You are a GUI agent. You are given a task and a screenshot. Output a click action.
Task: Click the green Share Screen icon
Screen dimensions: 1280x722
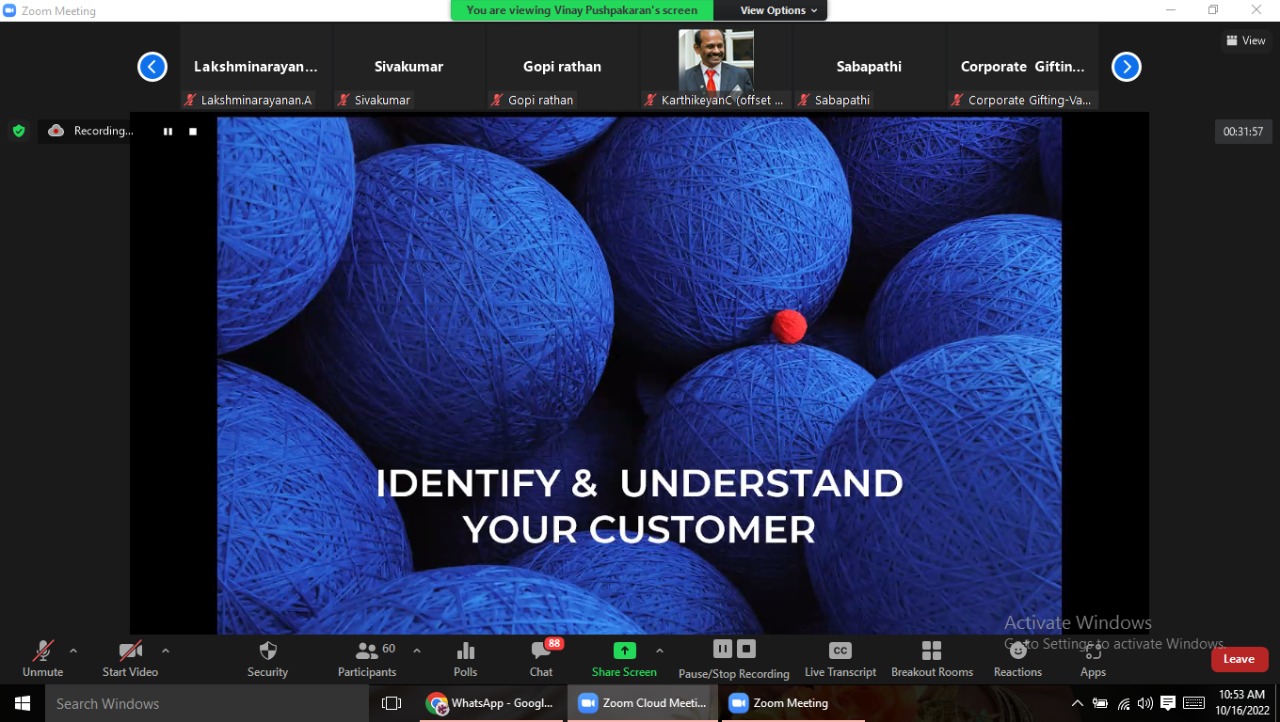click(624, 651)
